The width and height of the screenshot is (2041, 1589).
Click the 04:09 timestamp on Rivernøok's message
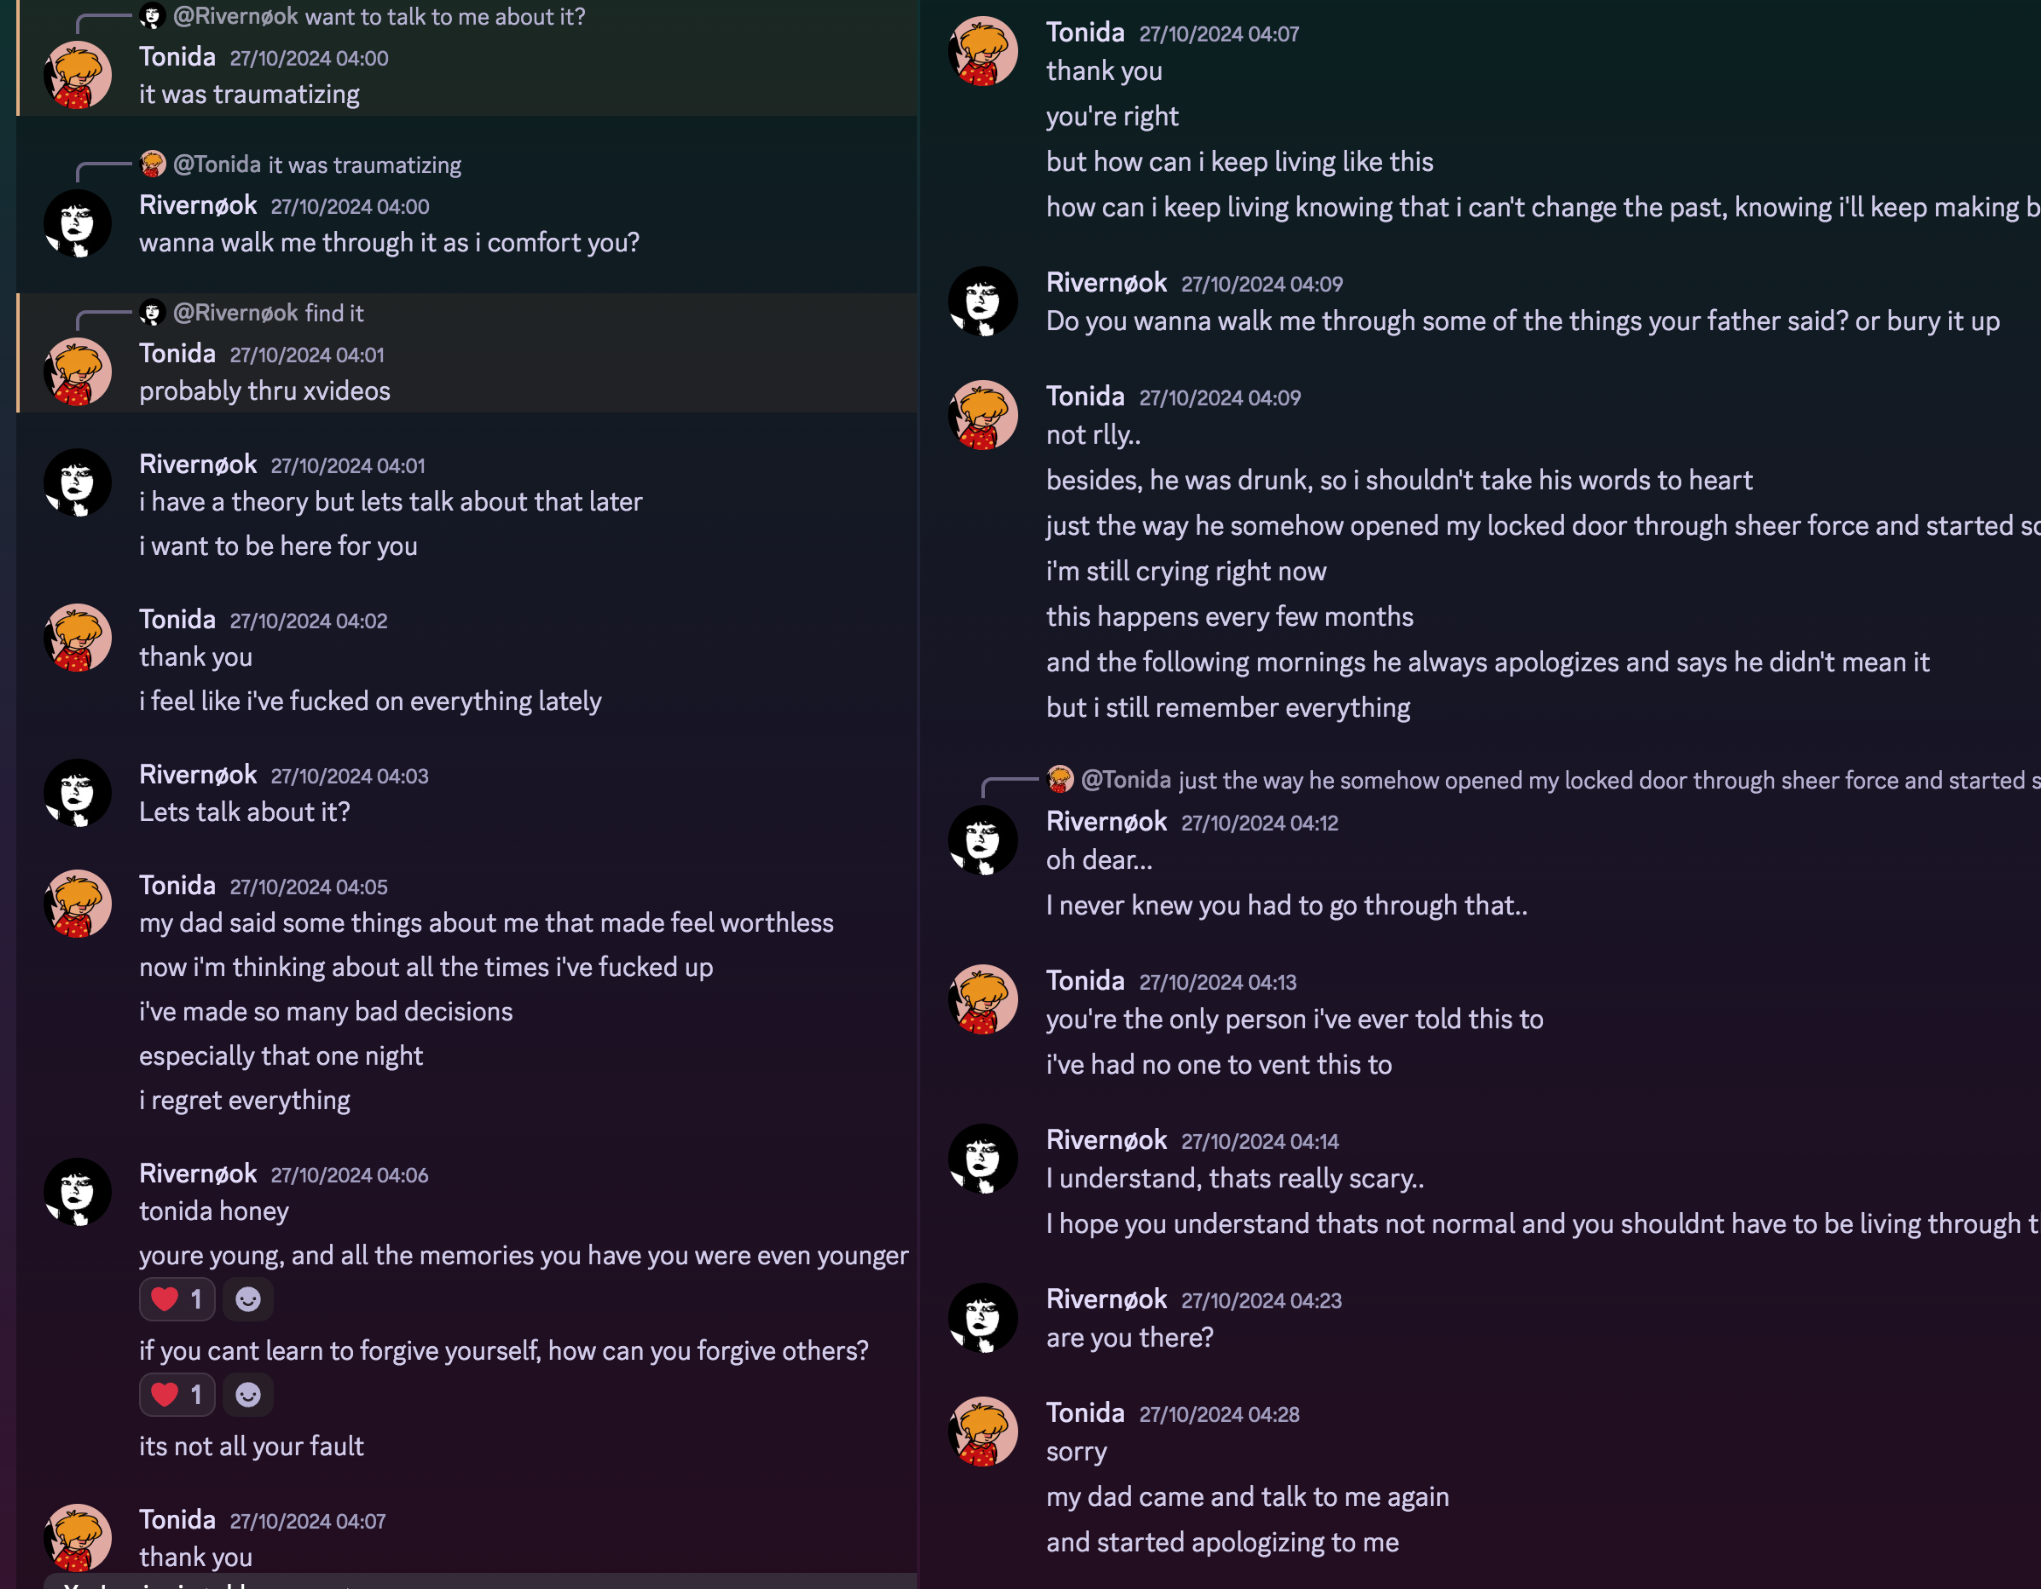1261,284
